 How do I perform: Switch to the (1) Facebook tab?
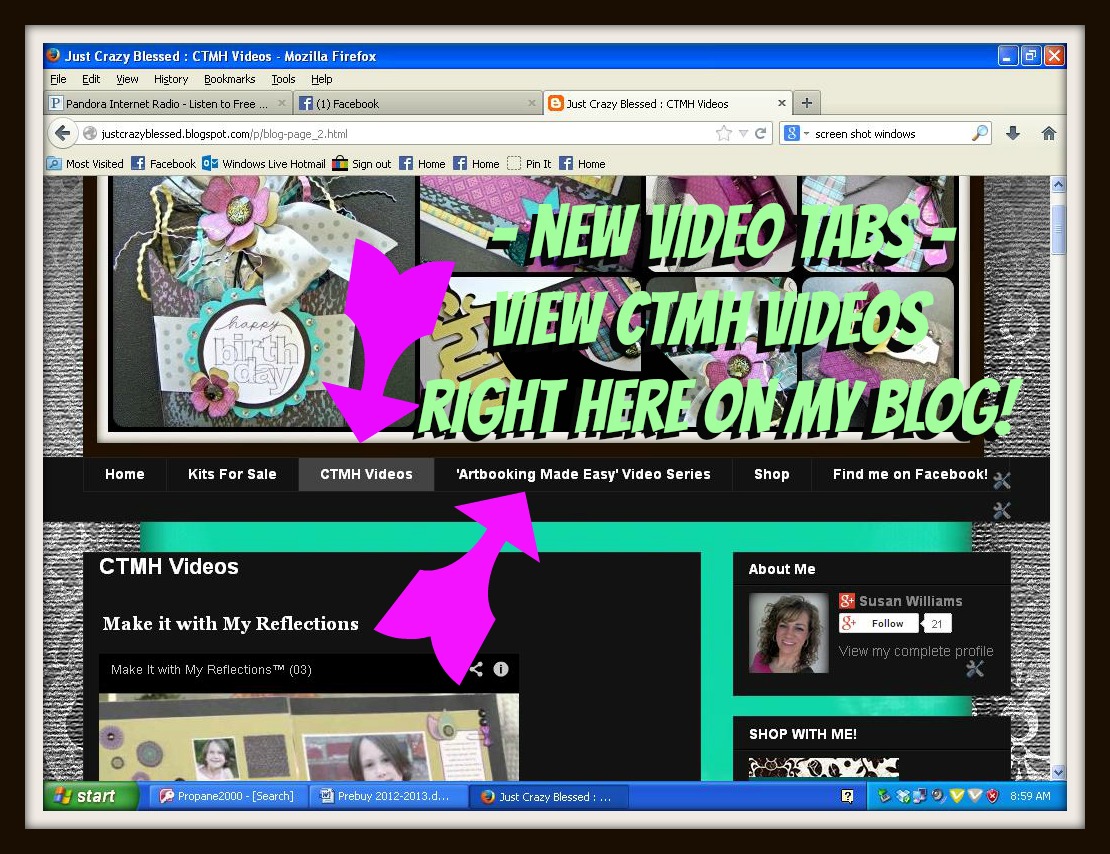[x=417, y=103]
